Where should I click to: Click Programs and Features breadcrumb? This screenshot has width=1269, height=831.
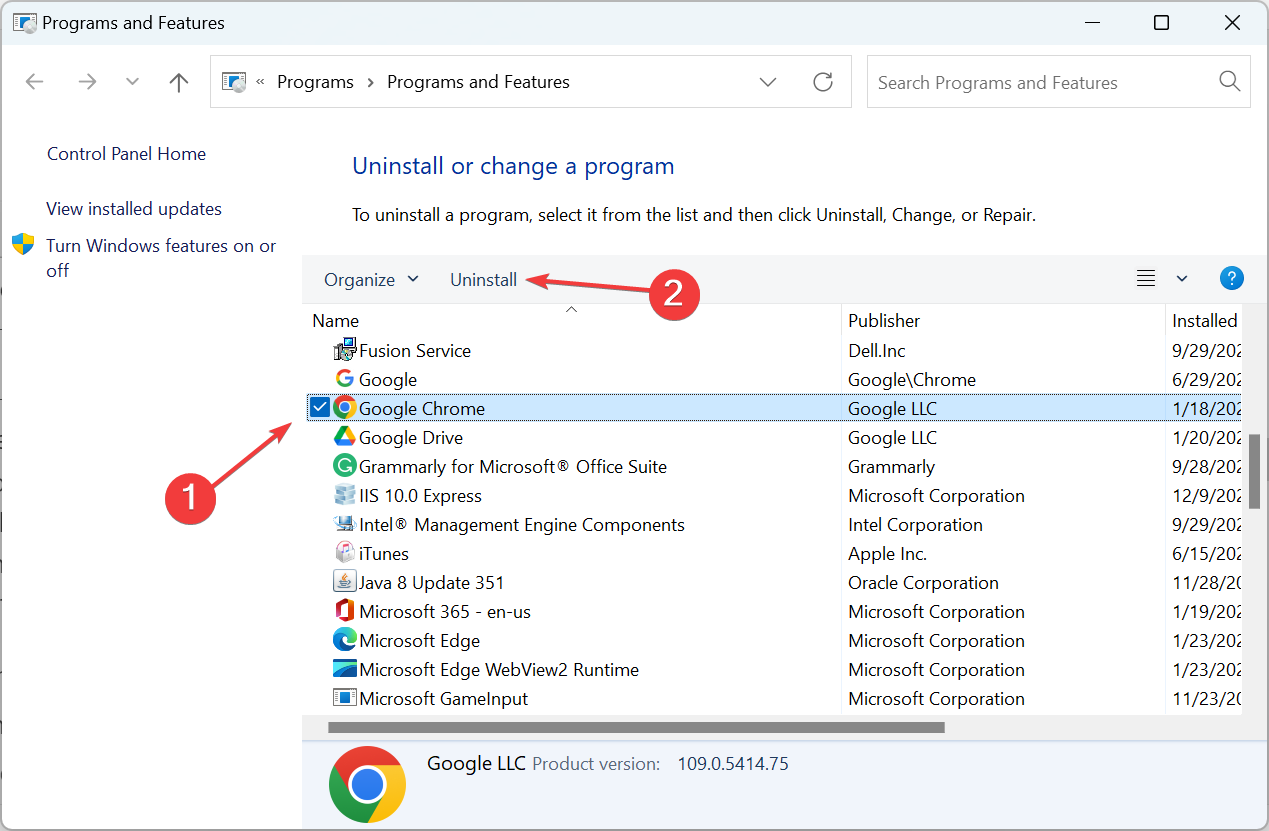(x=478, y=82)
